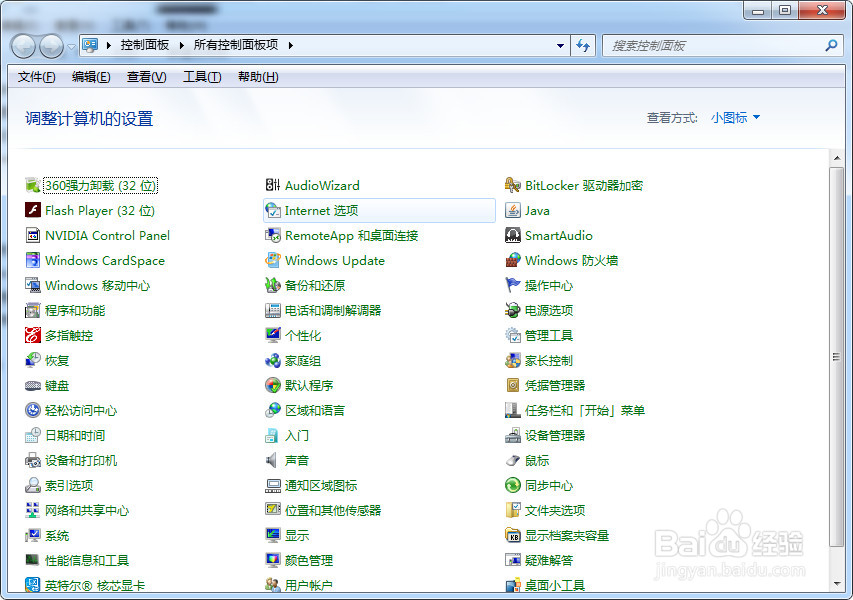This screenshot has width=853, height=600.
Task: Open 轻松访问中心 link
Action: pyautogui.click(x=81, y=411)
